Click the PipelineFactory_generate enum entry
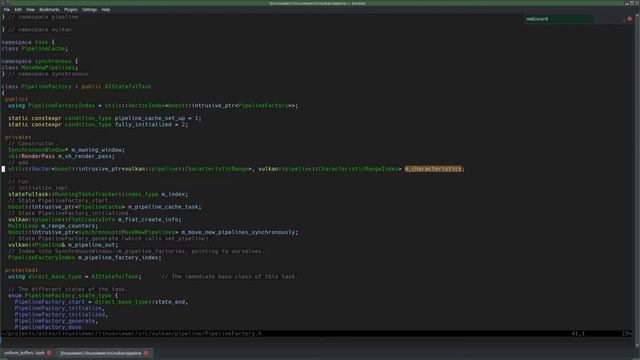Image resolution: width=640 pixels, height=360 pixels. coord(56,321)
